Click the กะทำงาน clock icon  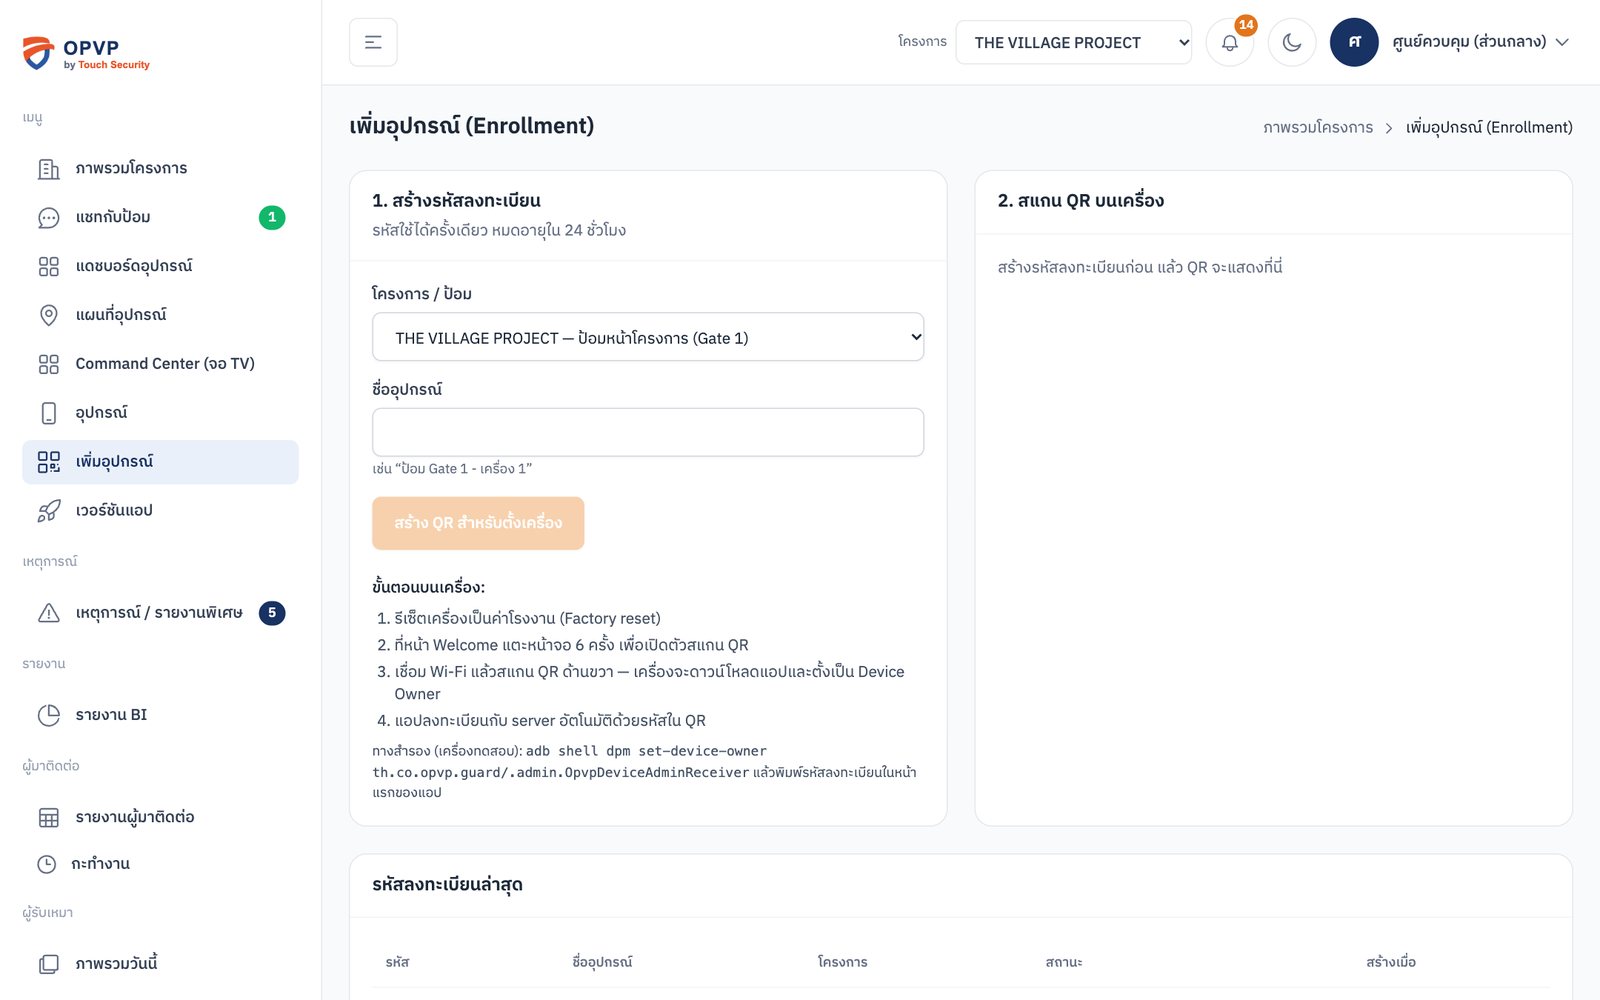[46, 864]
